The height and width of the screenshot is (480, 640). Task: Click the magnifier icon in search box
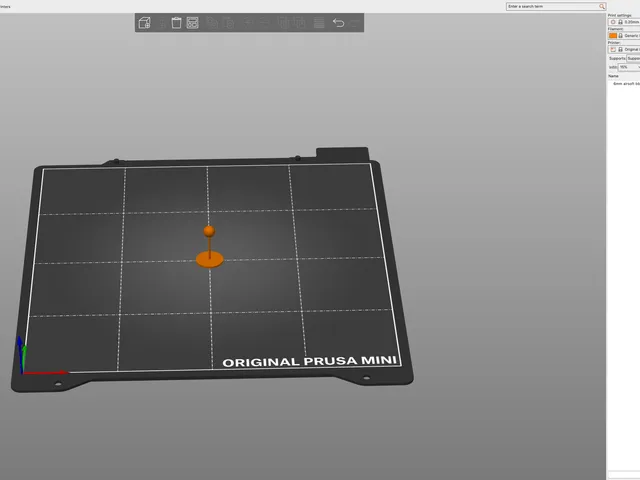(602, 6)
